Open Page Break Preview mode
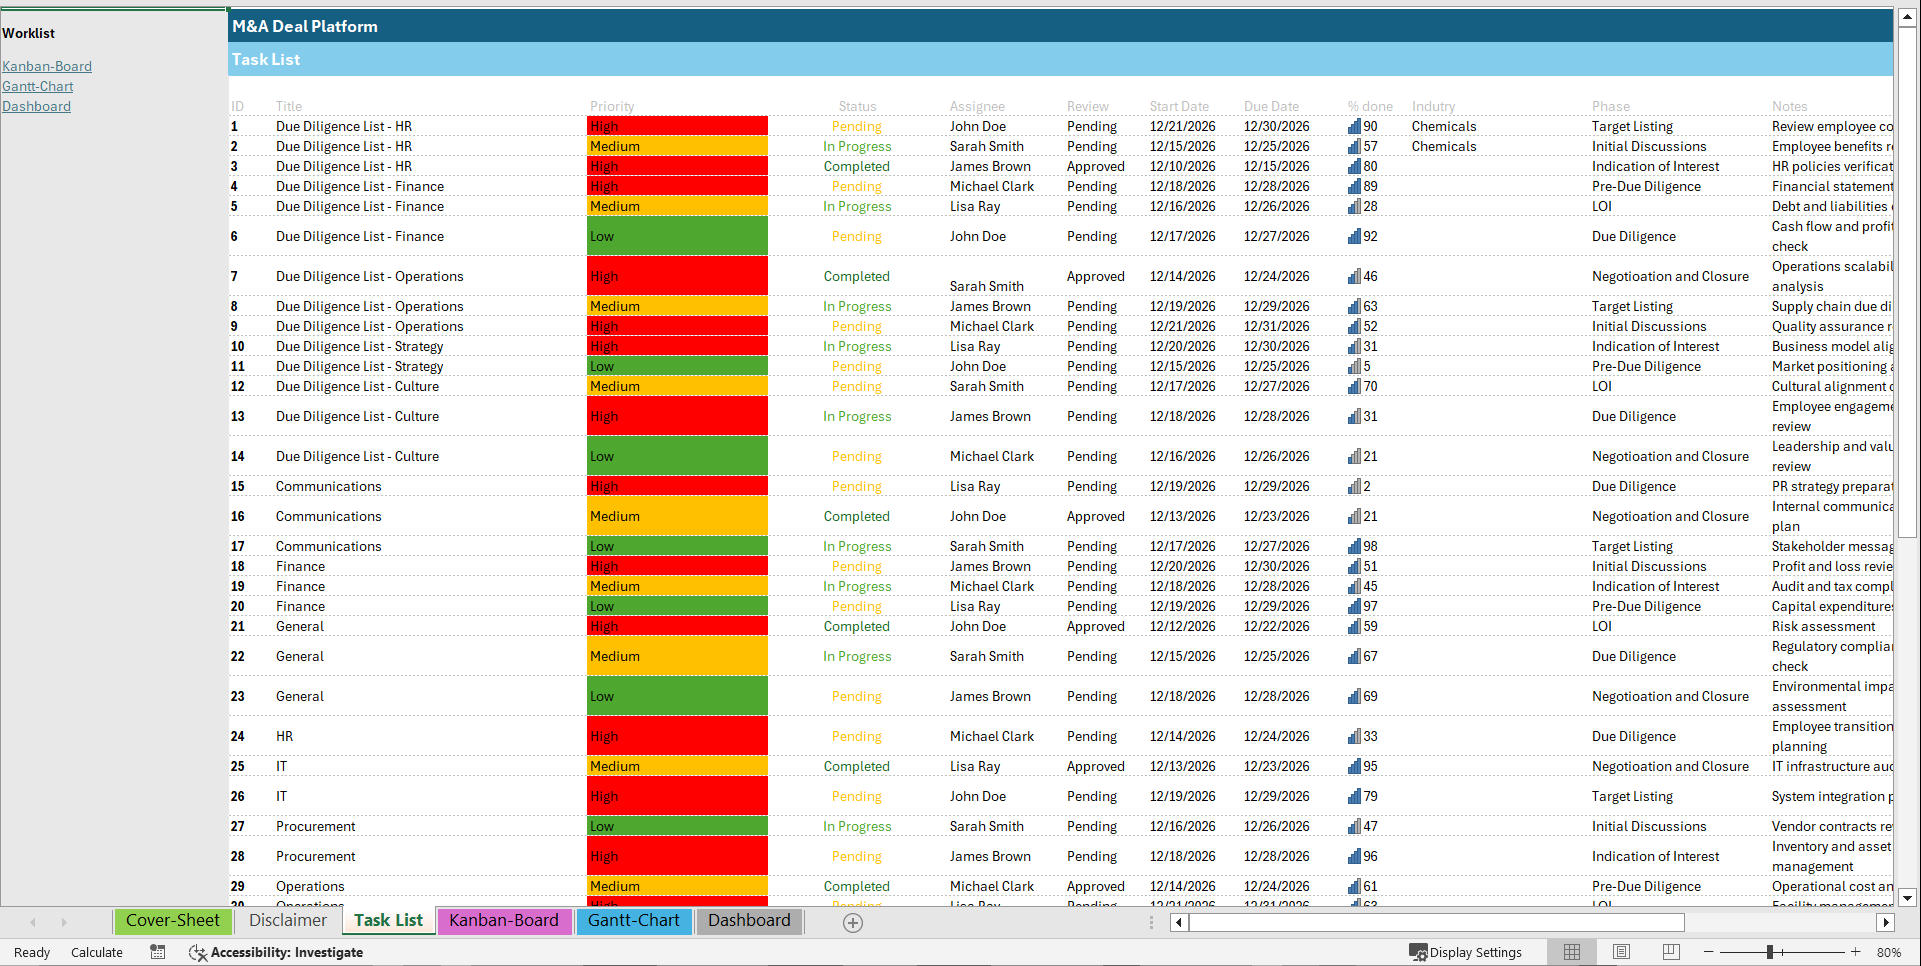Image resolution: width=1921 pixels, height=966 pixels. (x=1671, y=952)
